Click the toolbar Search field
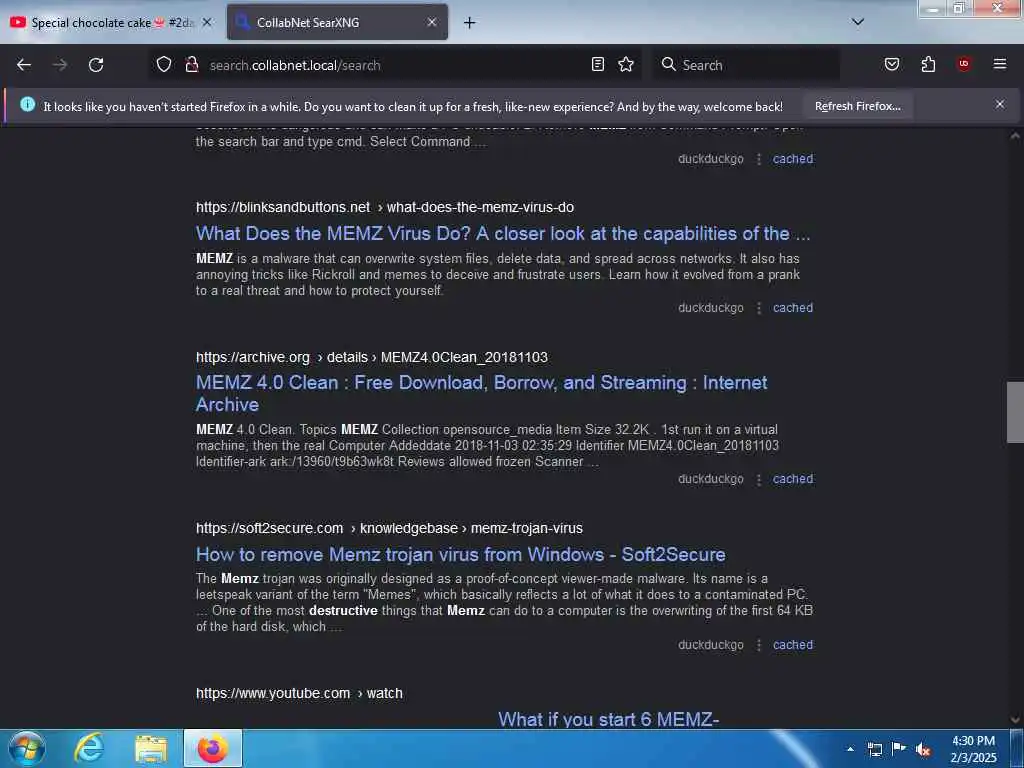The width and height of the screenshot is (1024, 768). (x=746, y=65)
